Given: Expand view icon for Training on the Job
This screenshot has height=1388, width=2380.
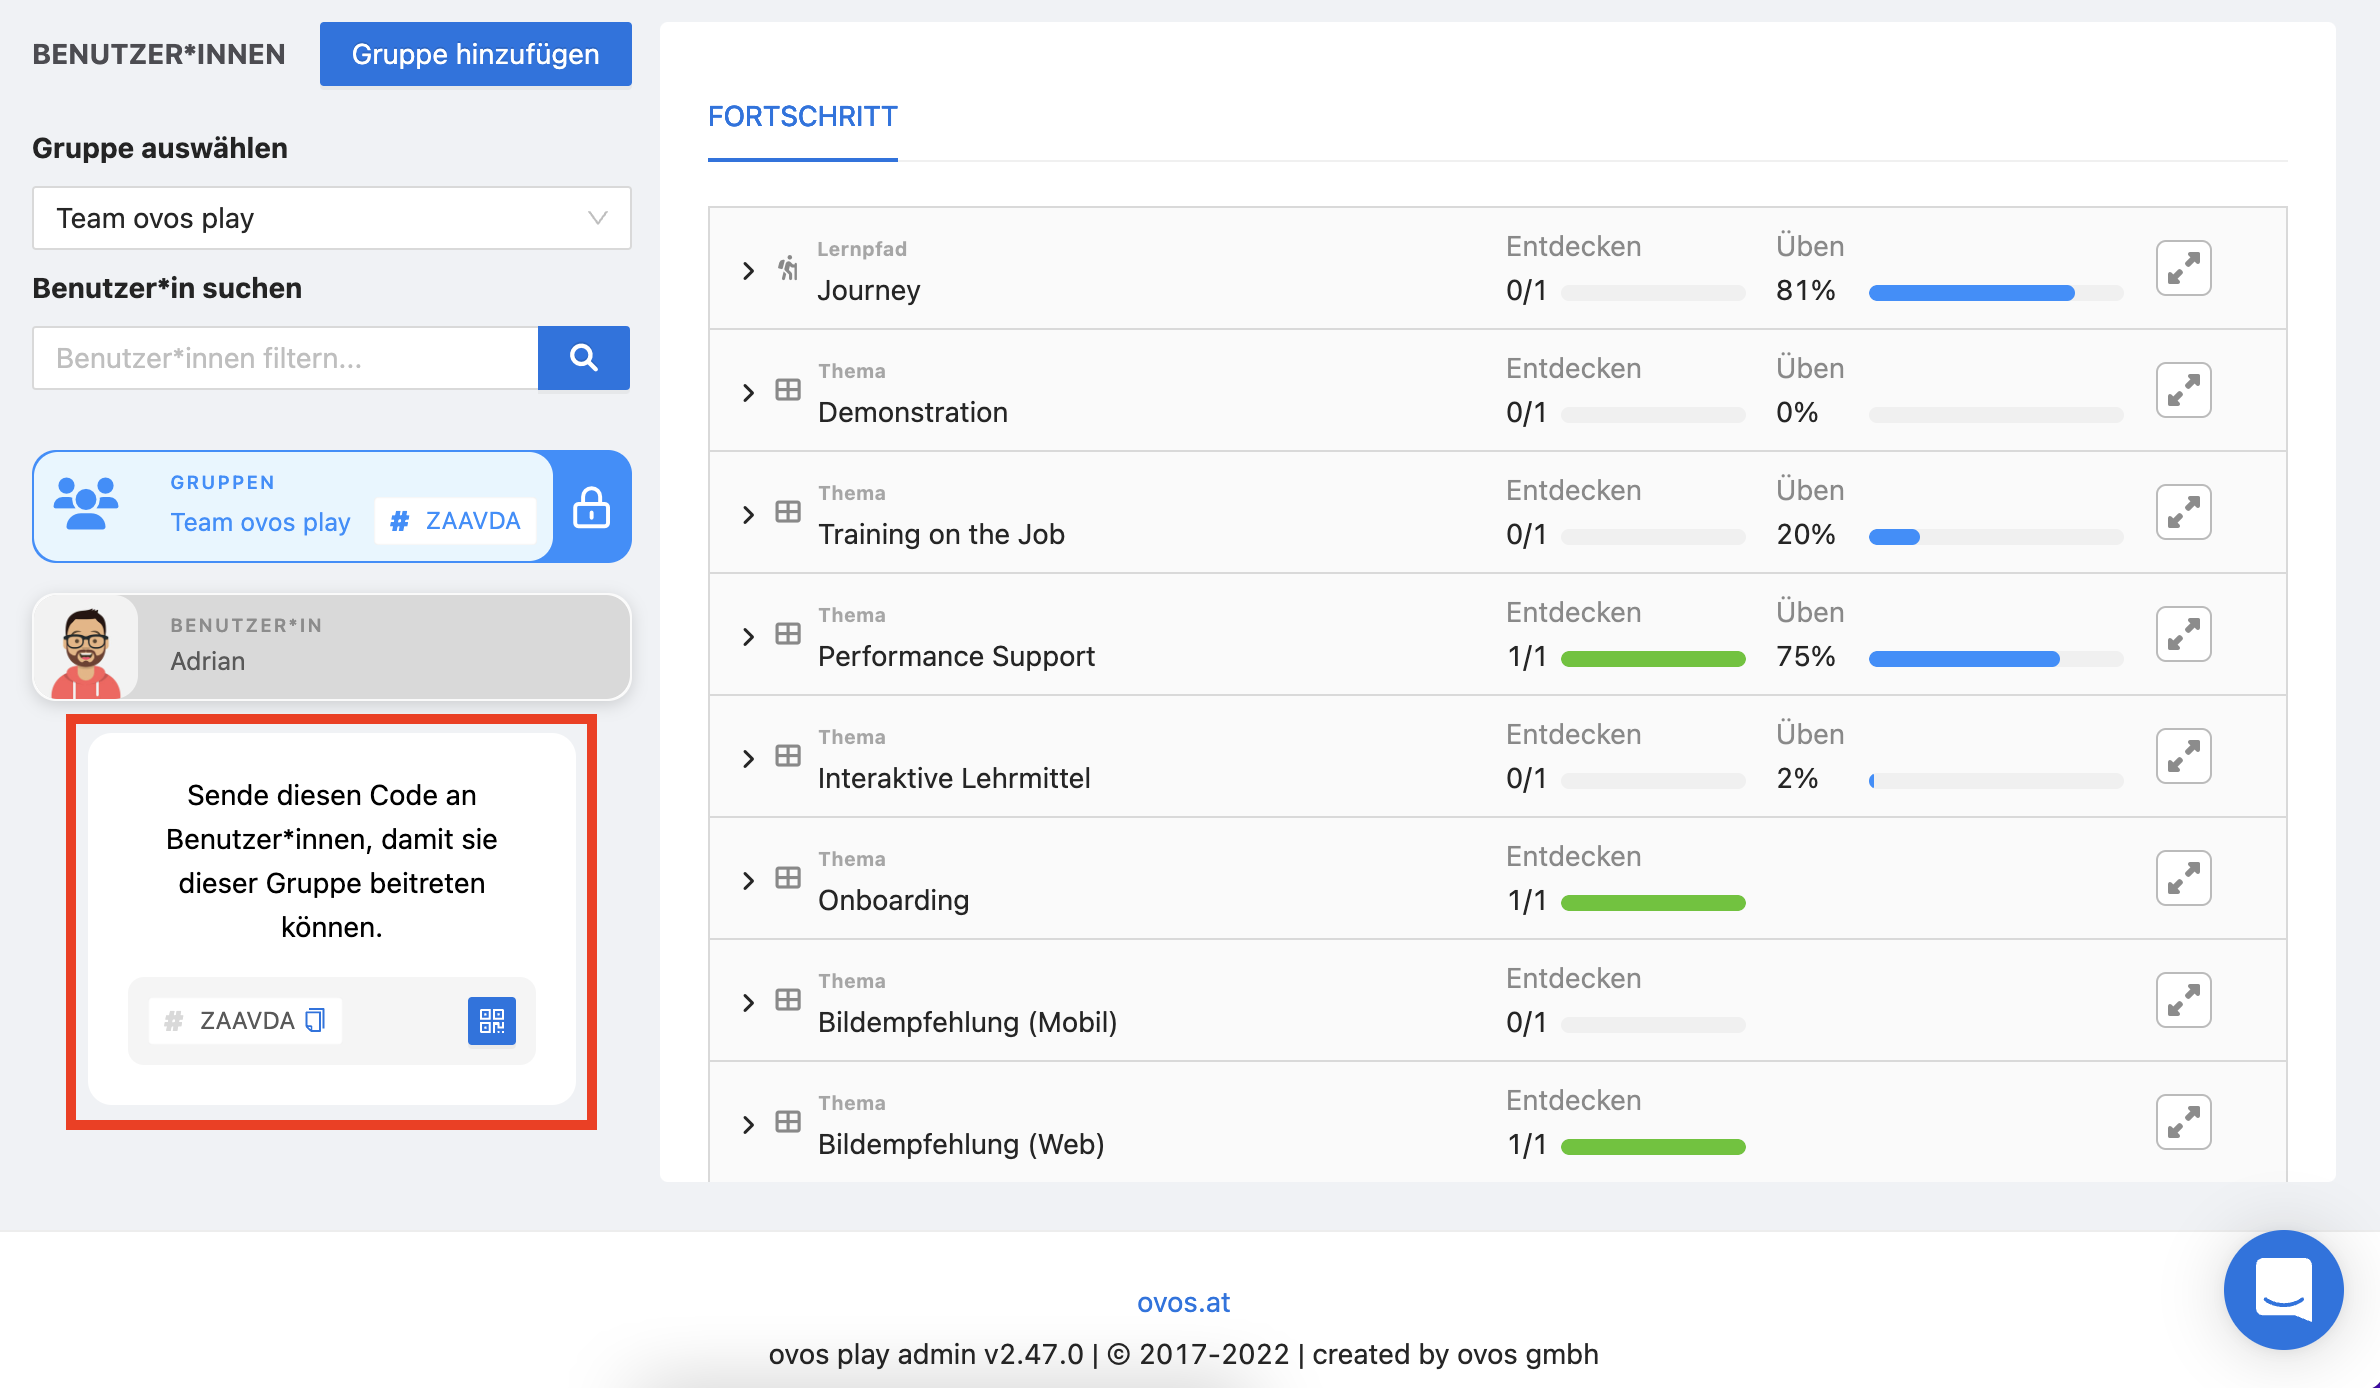Looking at the screenshot, I should click(x=2183, y=512).
